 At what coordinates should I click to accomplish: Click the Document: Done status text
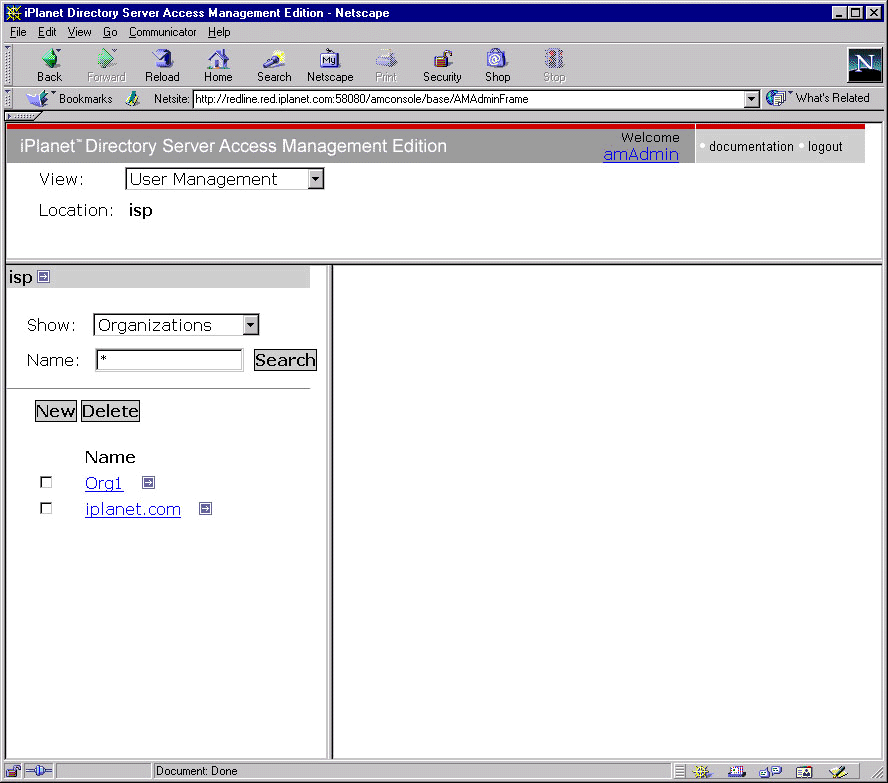click(x=197, y=771)
